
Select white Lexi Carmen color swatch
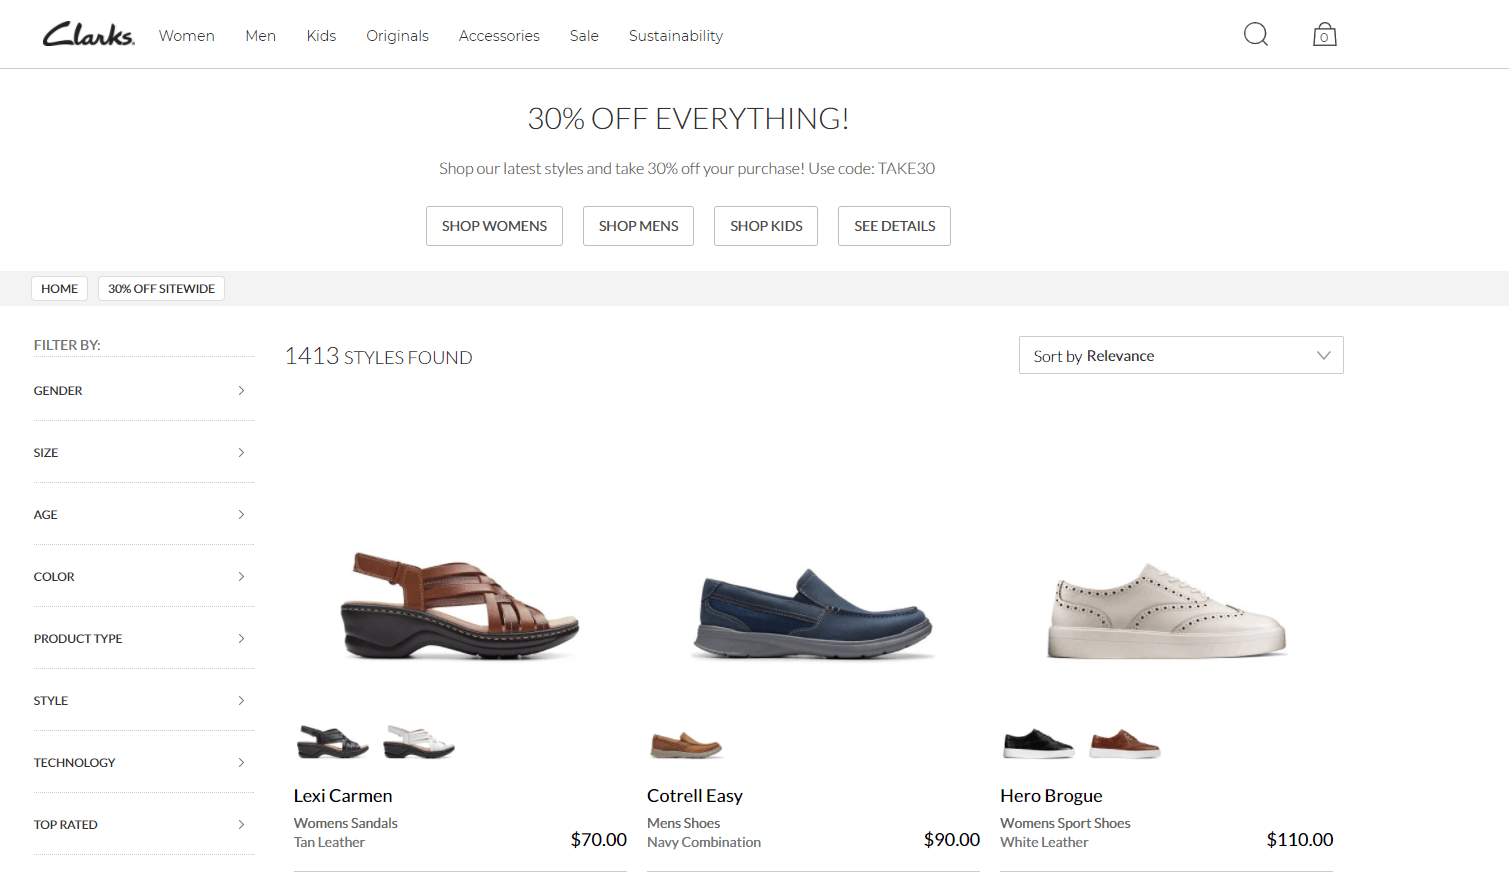420,742
